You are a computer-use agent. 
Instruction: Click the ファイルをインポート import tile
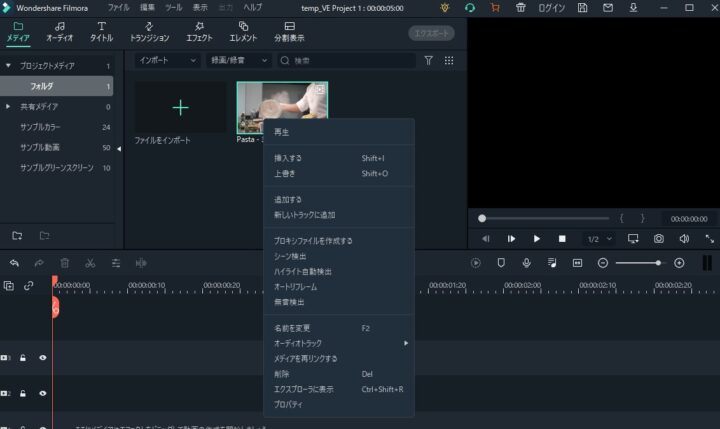click(180, 107)
